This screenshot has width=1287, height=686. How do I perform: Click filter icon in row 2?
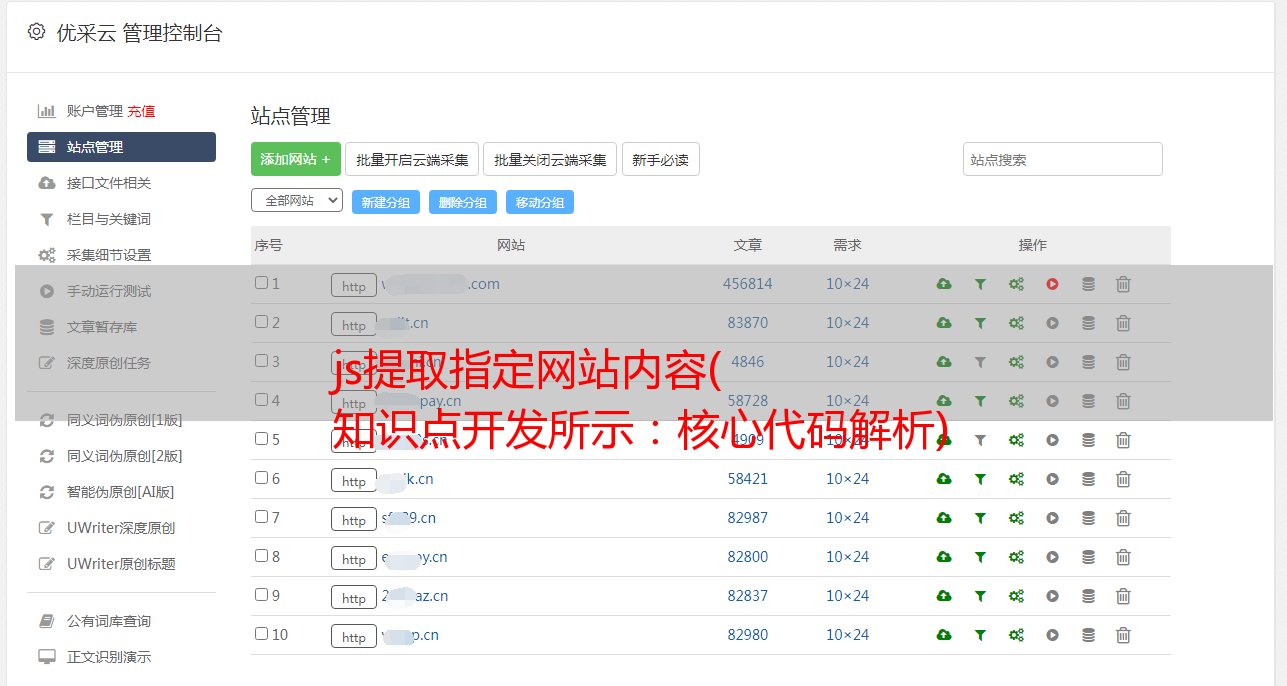click(x=980, y=323)
